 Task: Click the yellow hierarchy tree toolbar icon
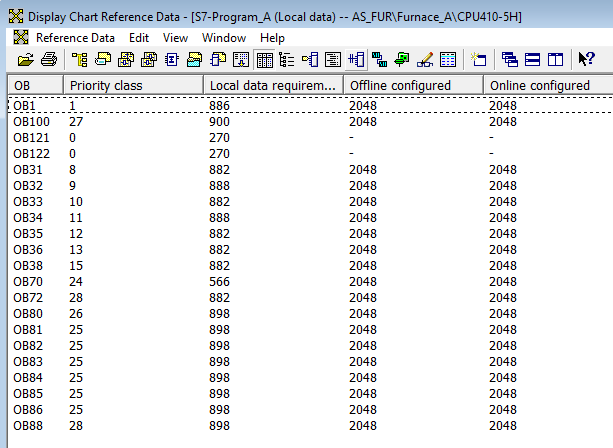click(x=79, y=59)
